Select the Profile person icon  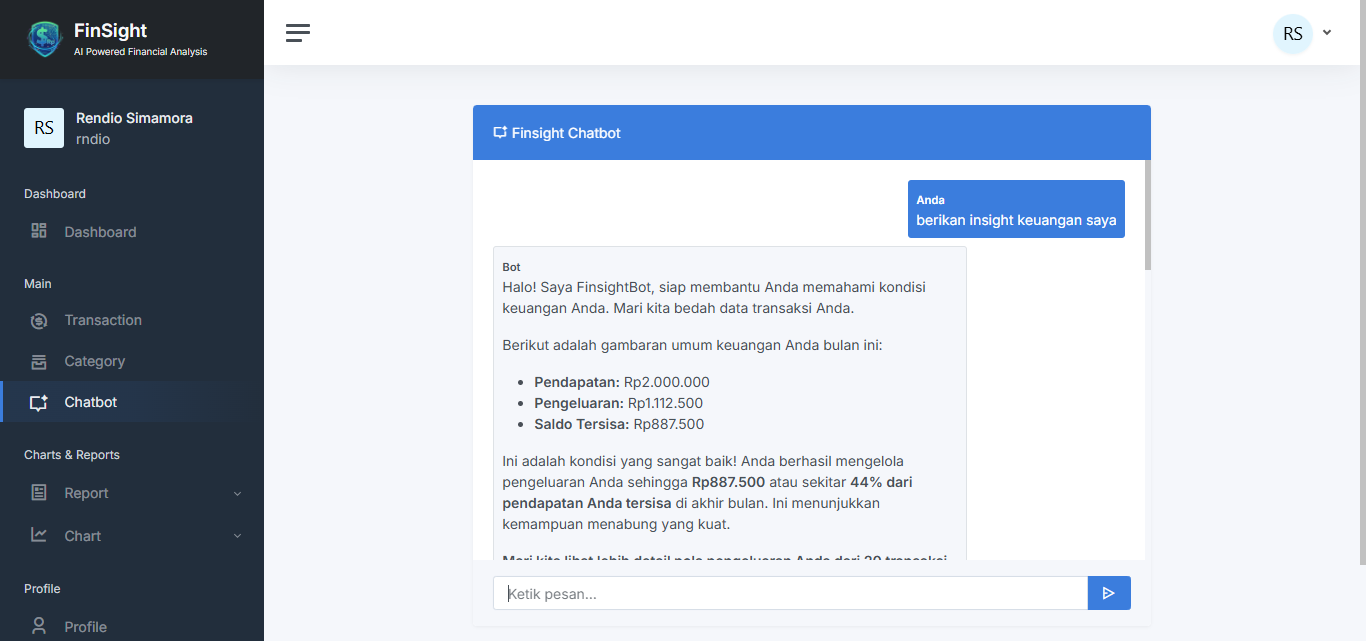[x=39, y=626]
